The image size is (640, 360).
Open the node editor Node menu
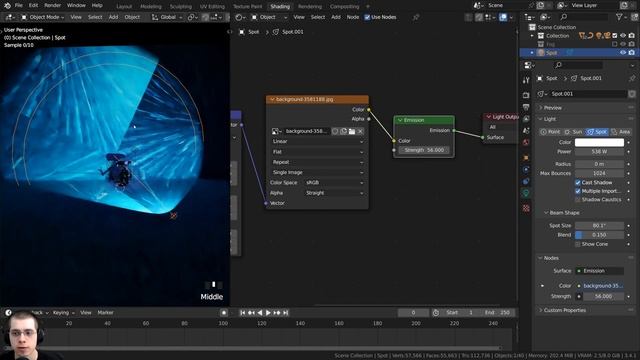[353, 17]
